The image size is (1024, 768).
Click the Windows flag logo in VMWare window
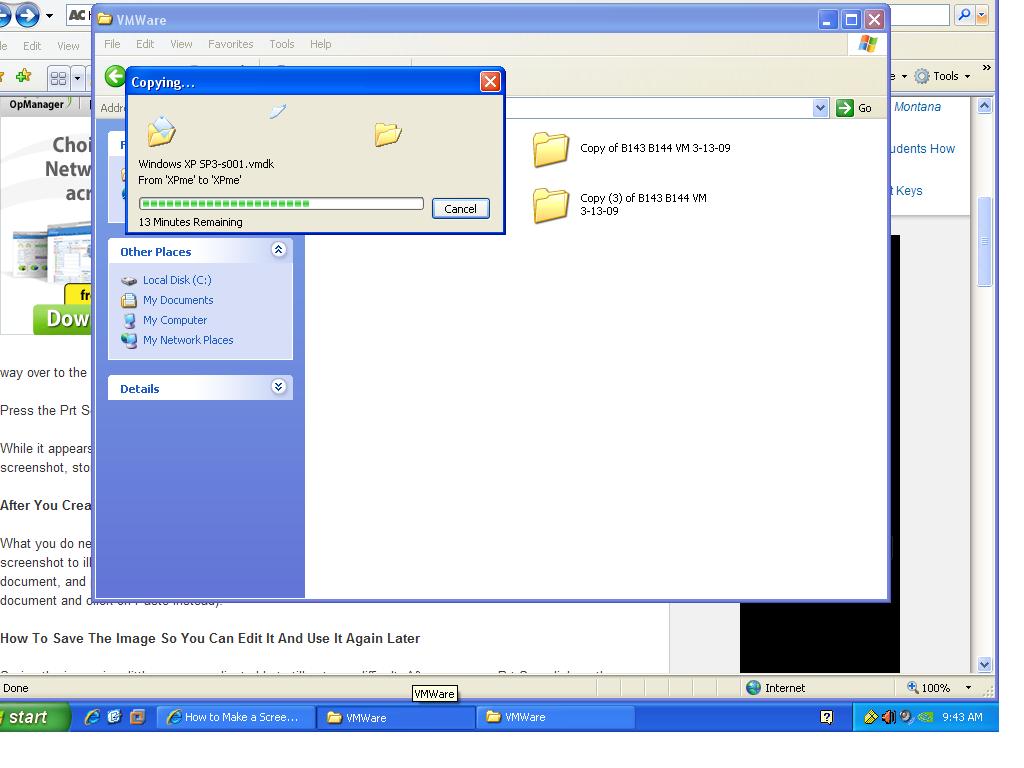click(868, 44)
